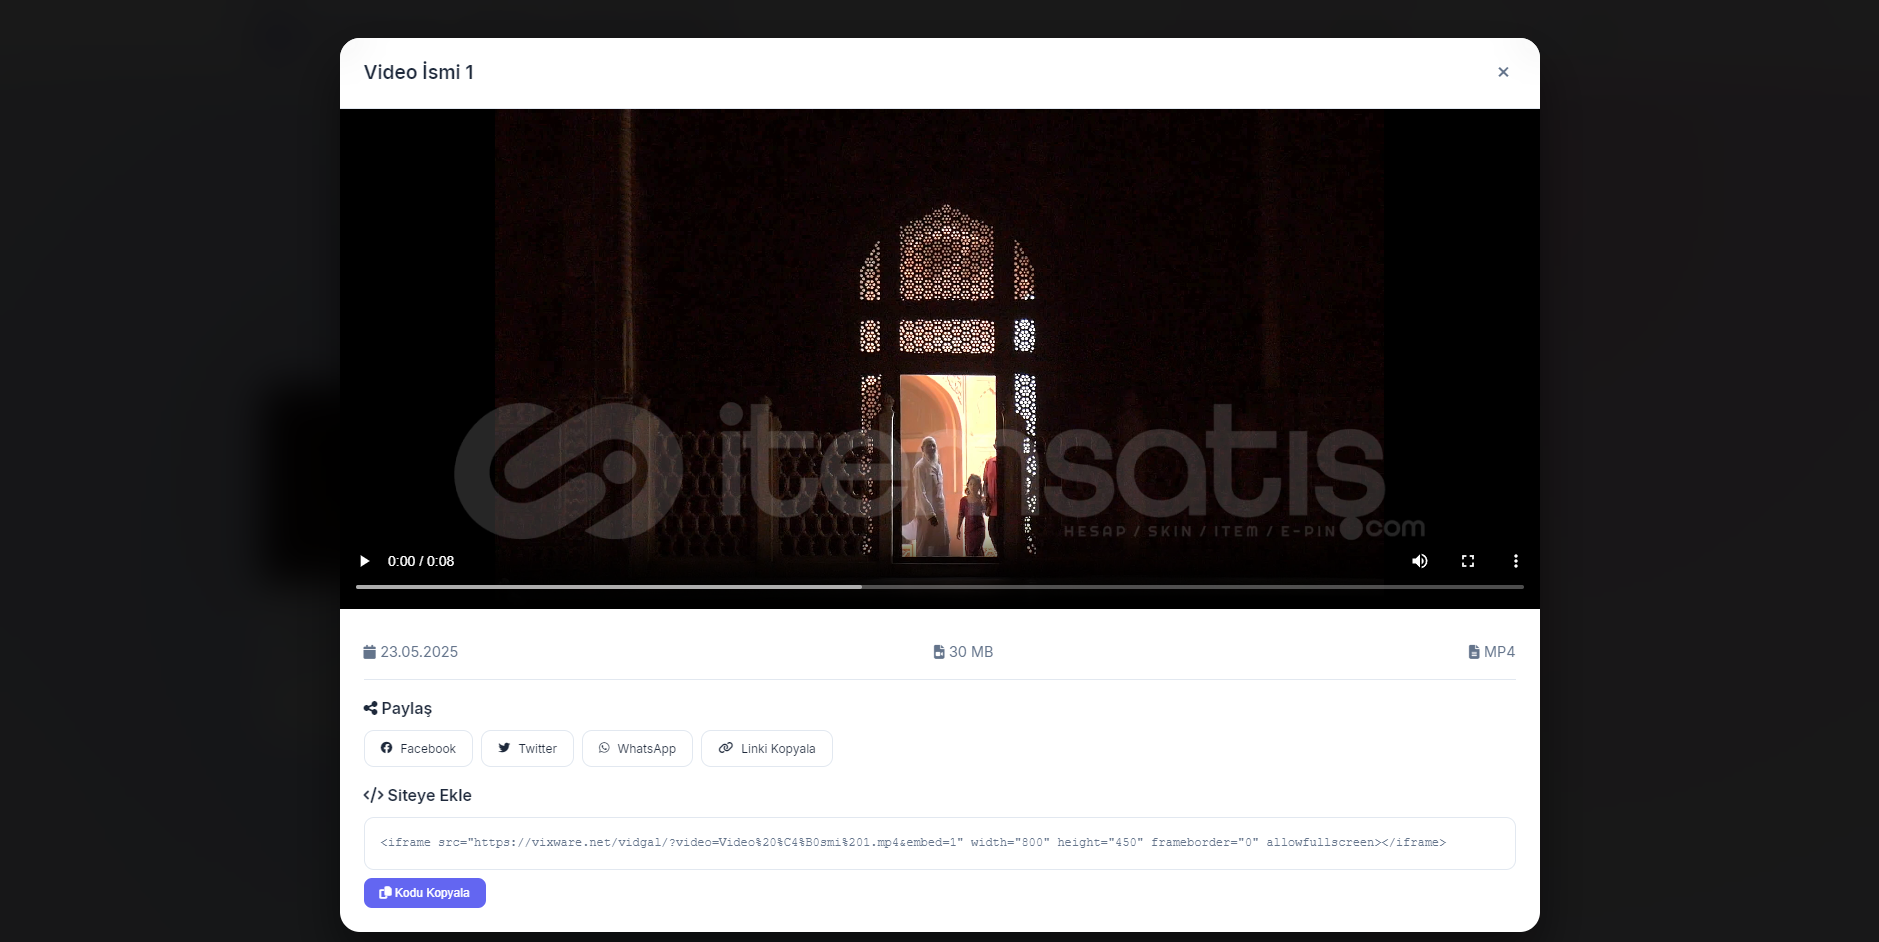
Task: Play the video with the play button
Action: click(365, 561)
